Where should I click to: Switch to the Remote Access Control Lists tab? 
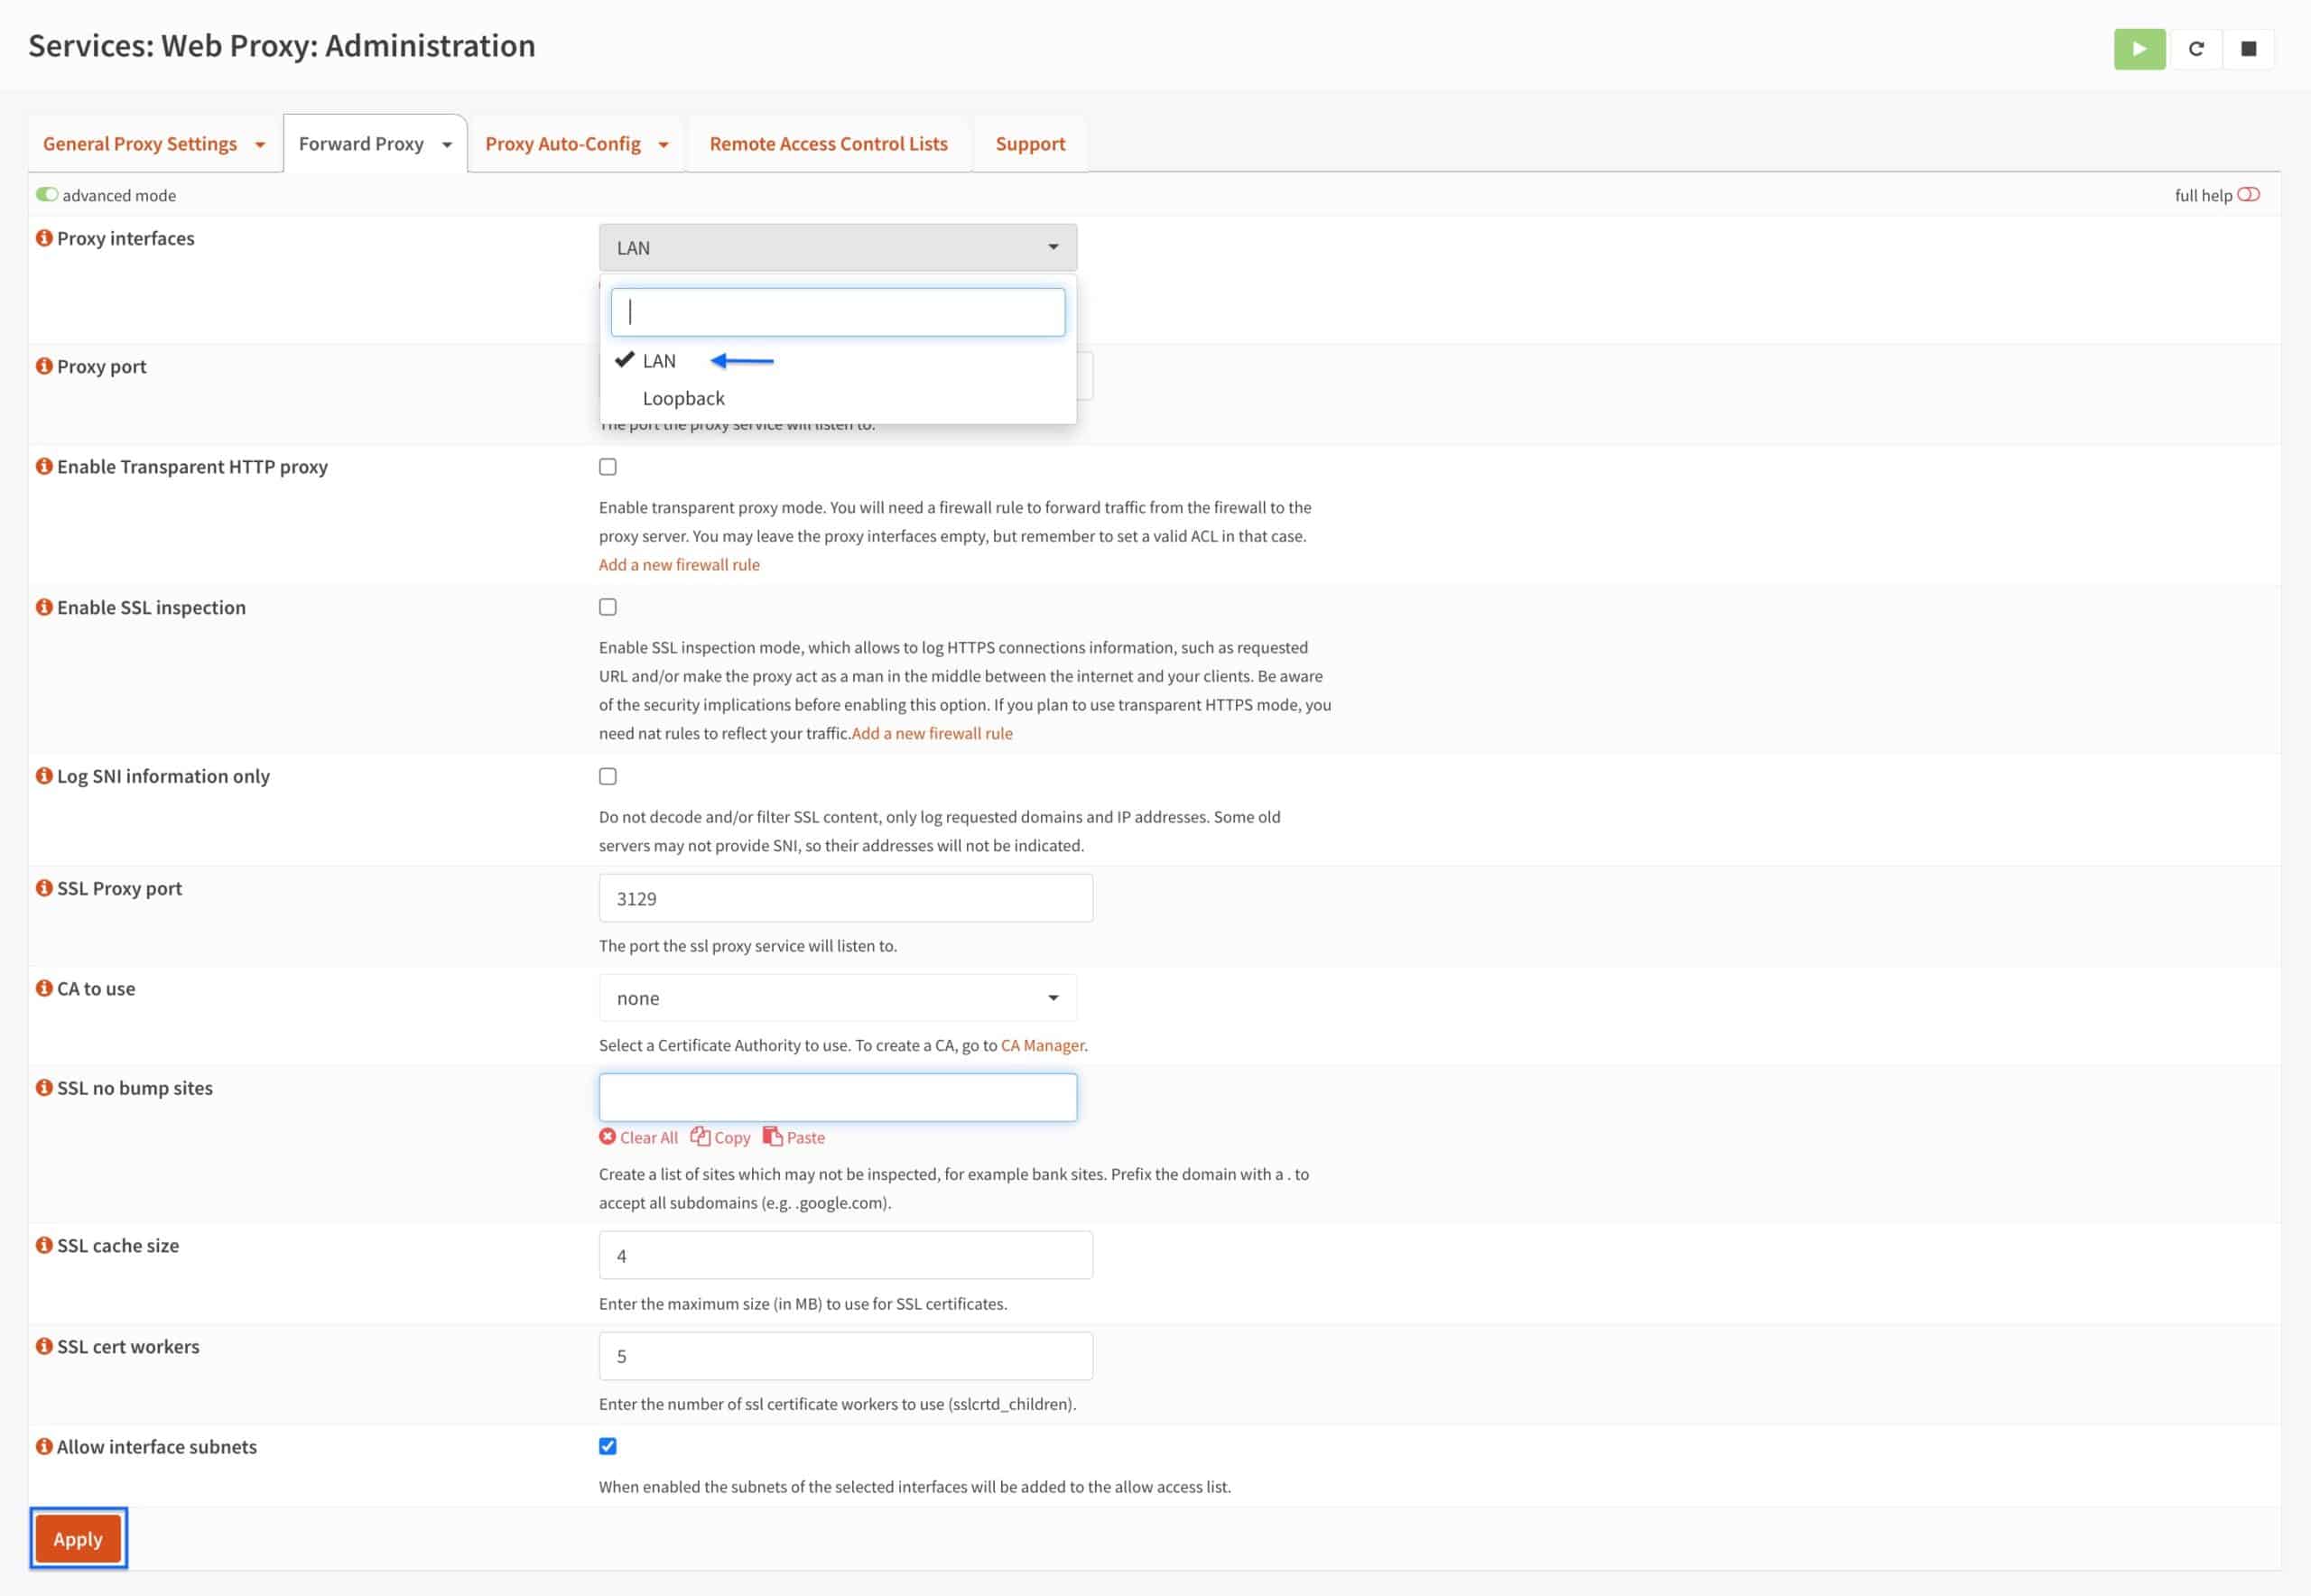[828, 144]
